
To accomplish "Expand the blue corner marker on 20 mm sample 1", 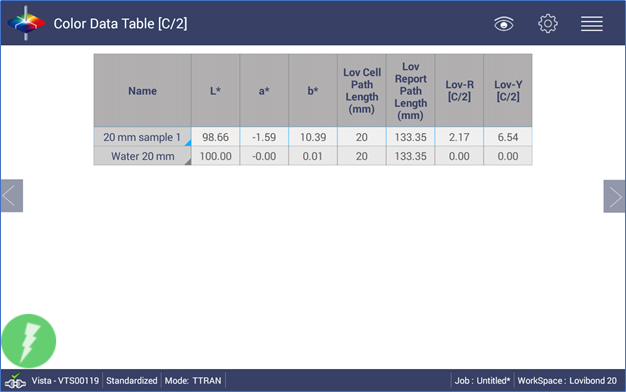I will click(x=188, y=143).
